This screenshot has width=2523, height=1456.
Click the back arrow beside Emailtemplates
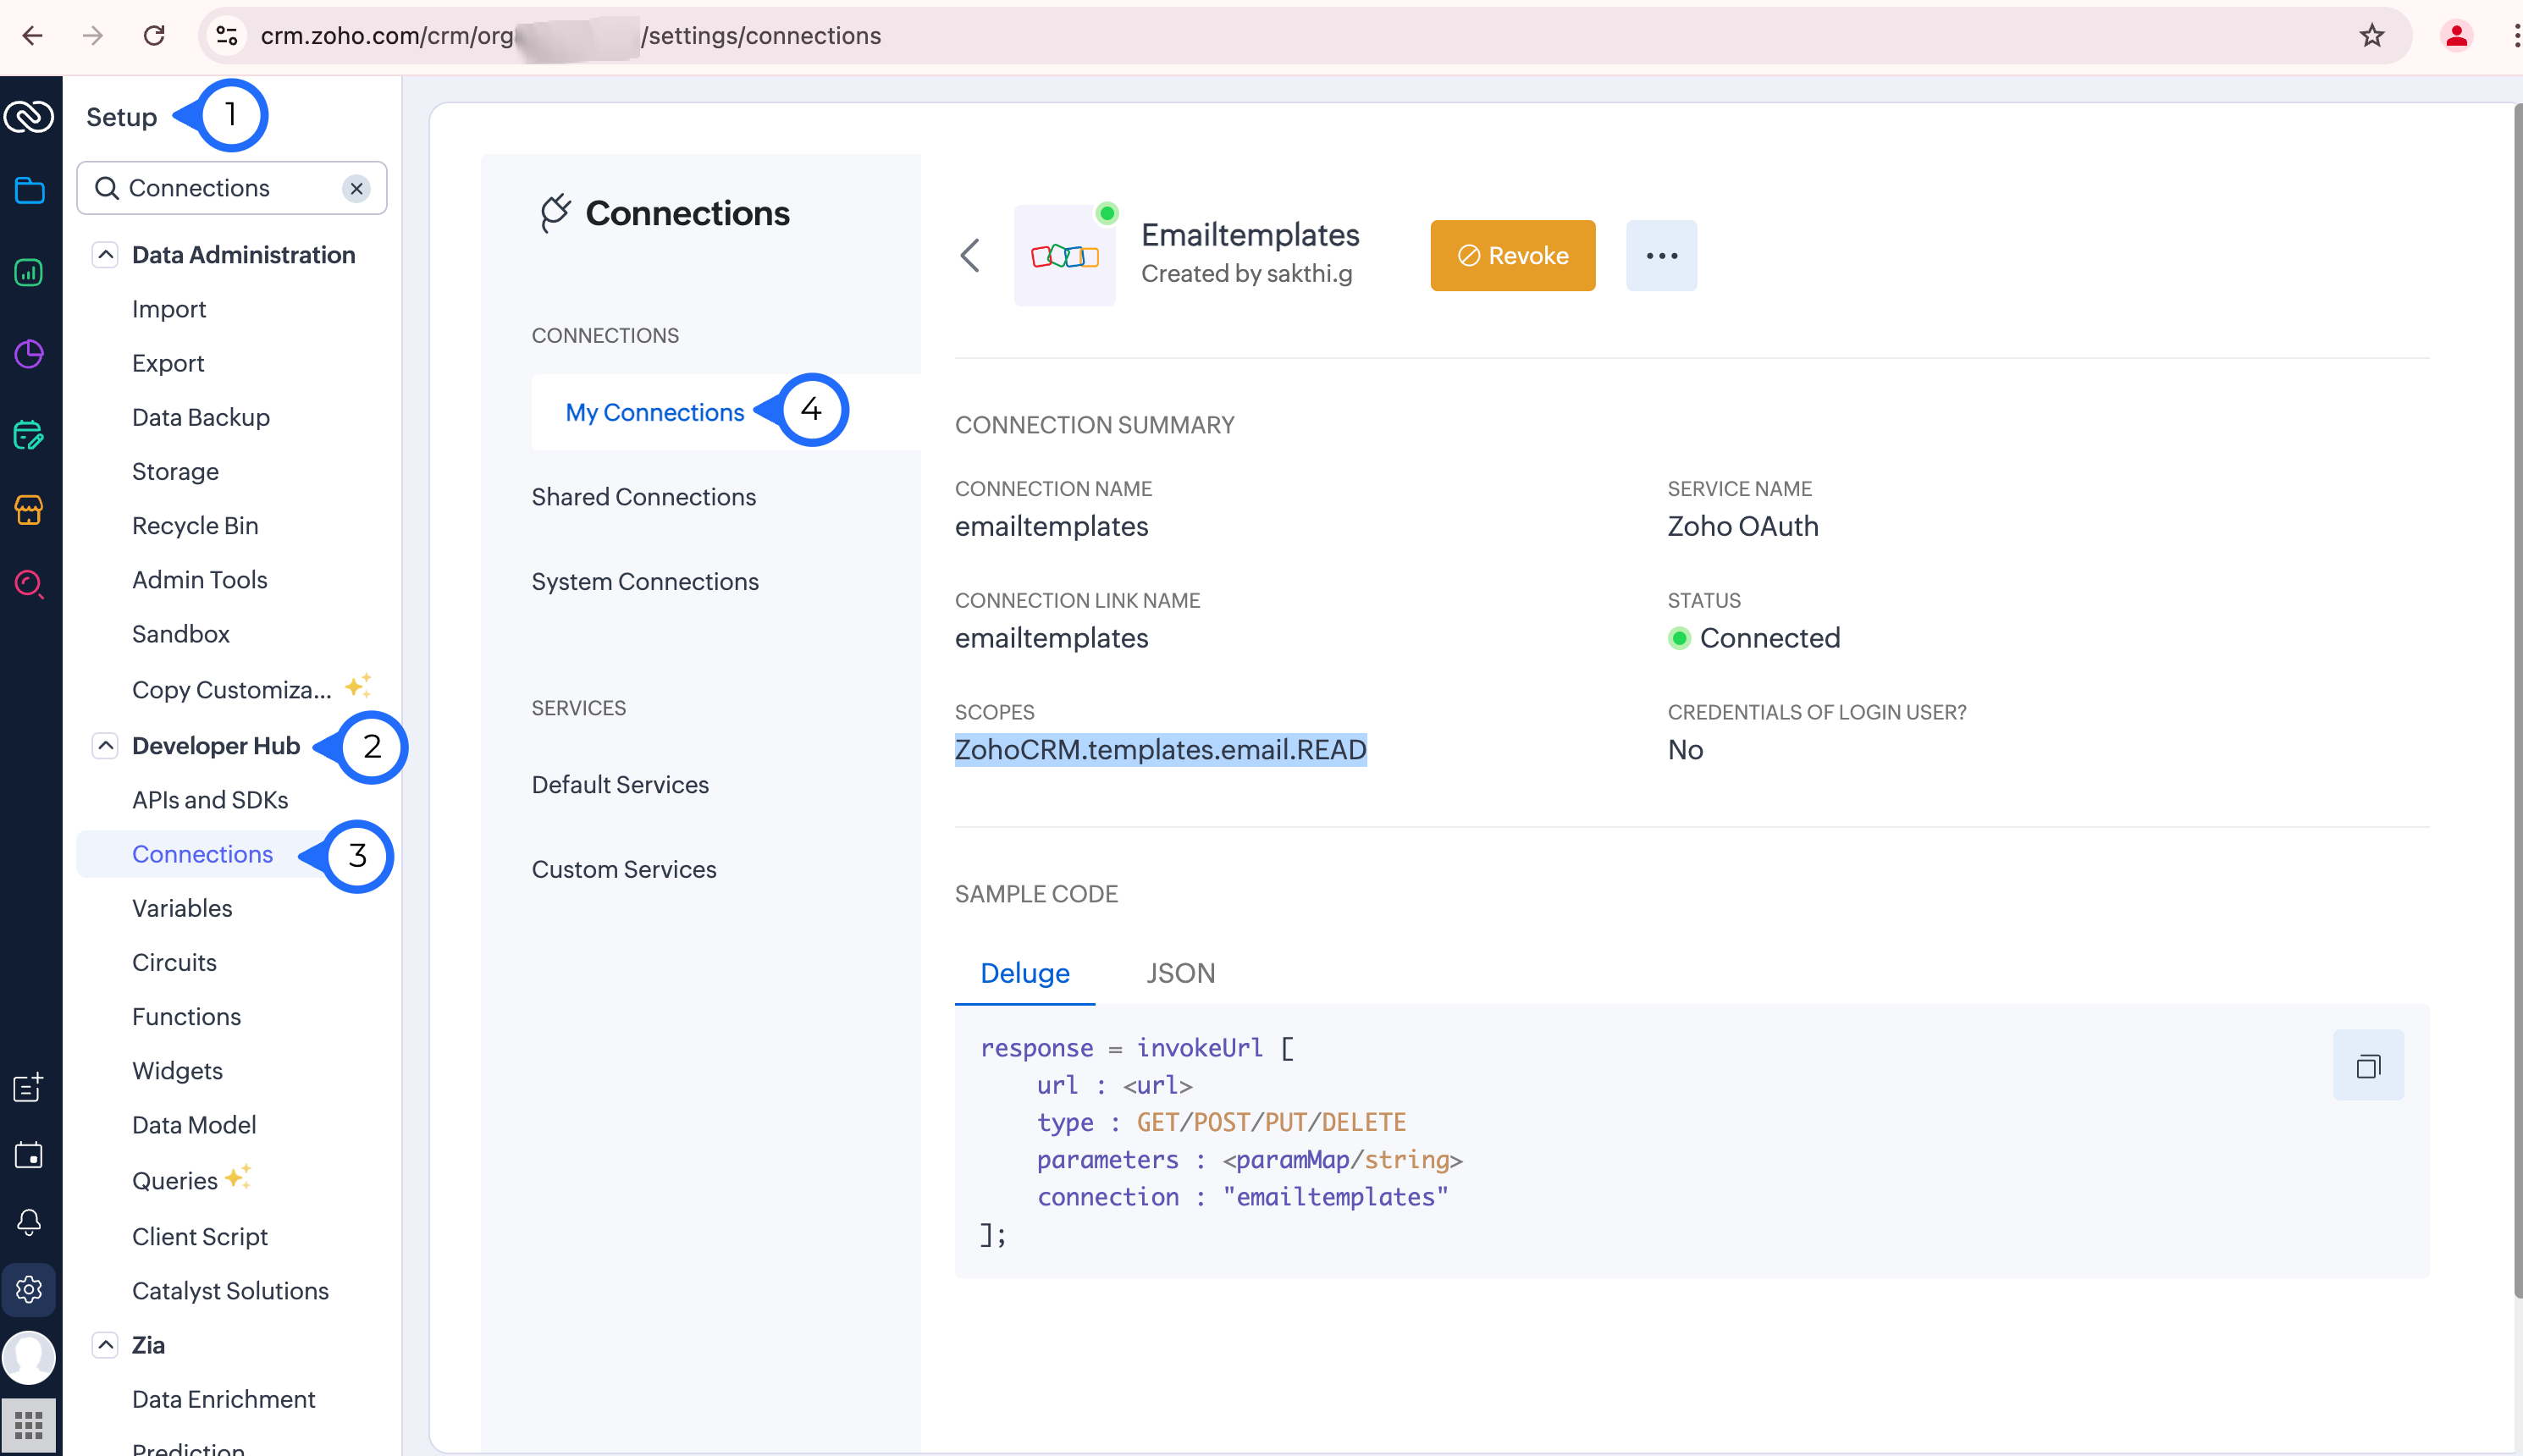pyautogui.click(x=970, y=255)
